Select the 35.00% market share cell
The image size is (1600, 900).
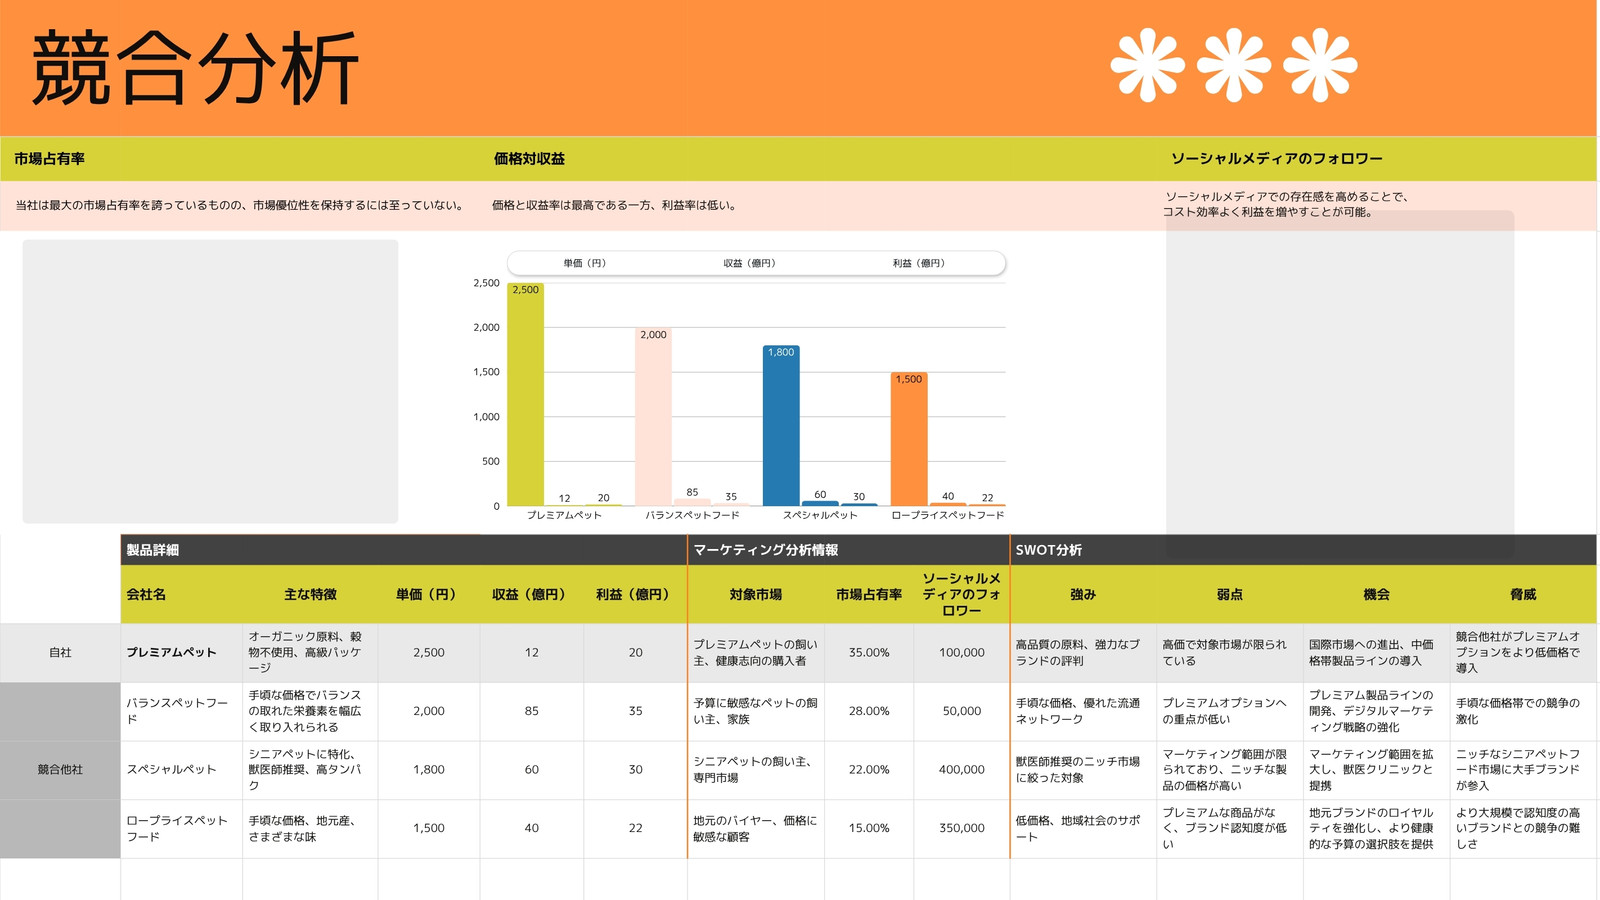click(x=869, y=653)
